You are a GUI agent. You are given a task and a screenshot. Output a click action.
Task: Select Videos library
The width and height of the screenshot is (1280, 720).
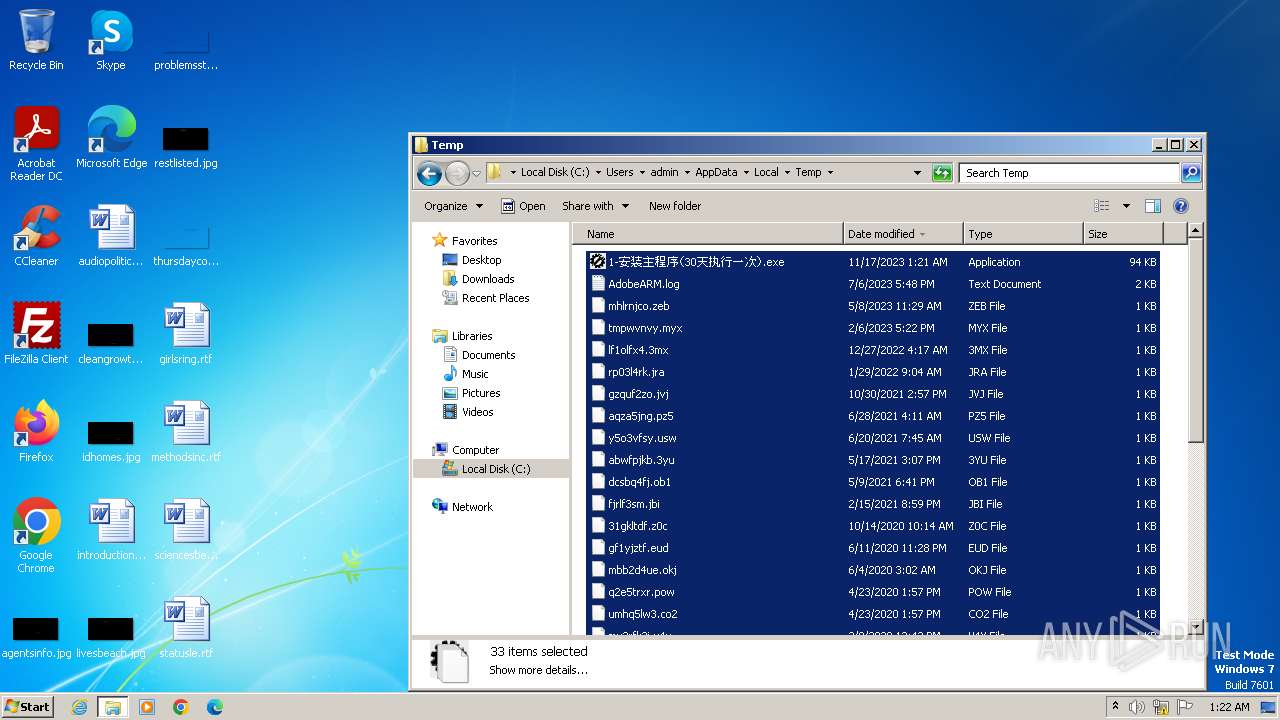(x=468, y=412)
